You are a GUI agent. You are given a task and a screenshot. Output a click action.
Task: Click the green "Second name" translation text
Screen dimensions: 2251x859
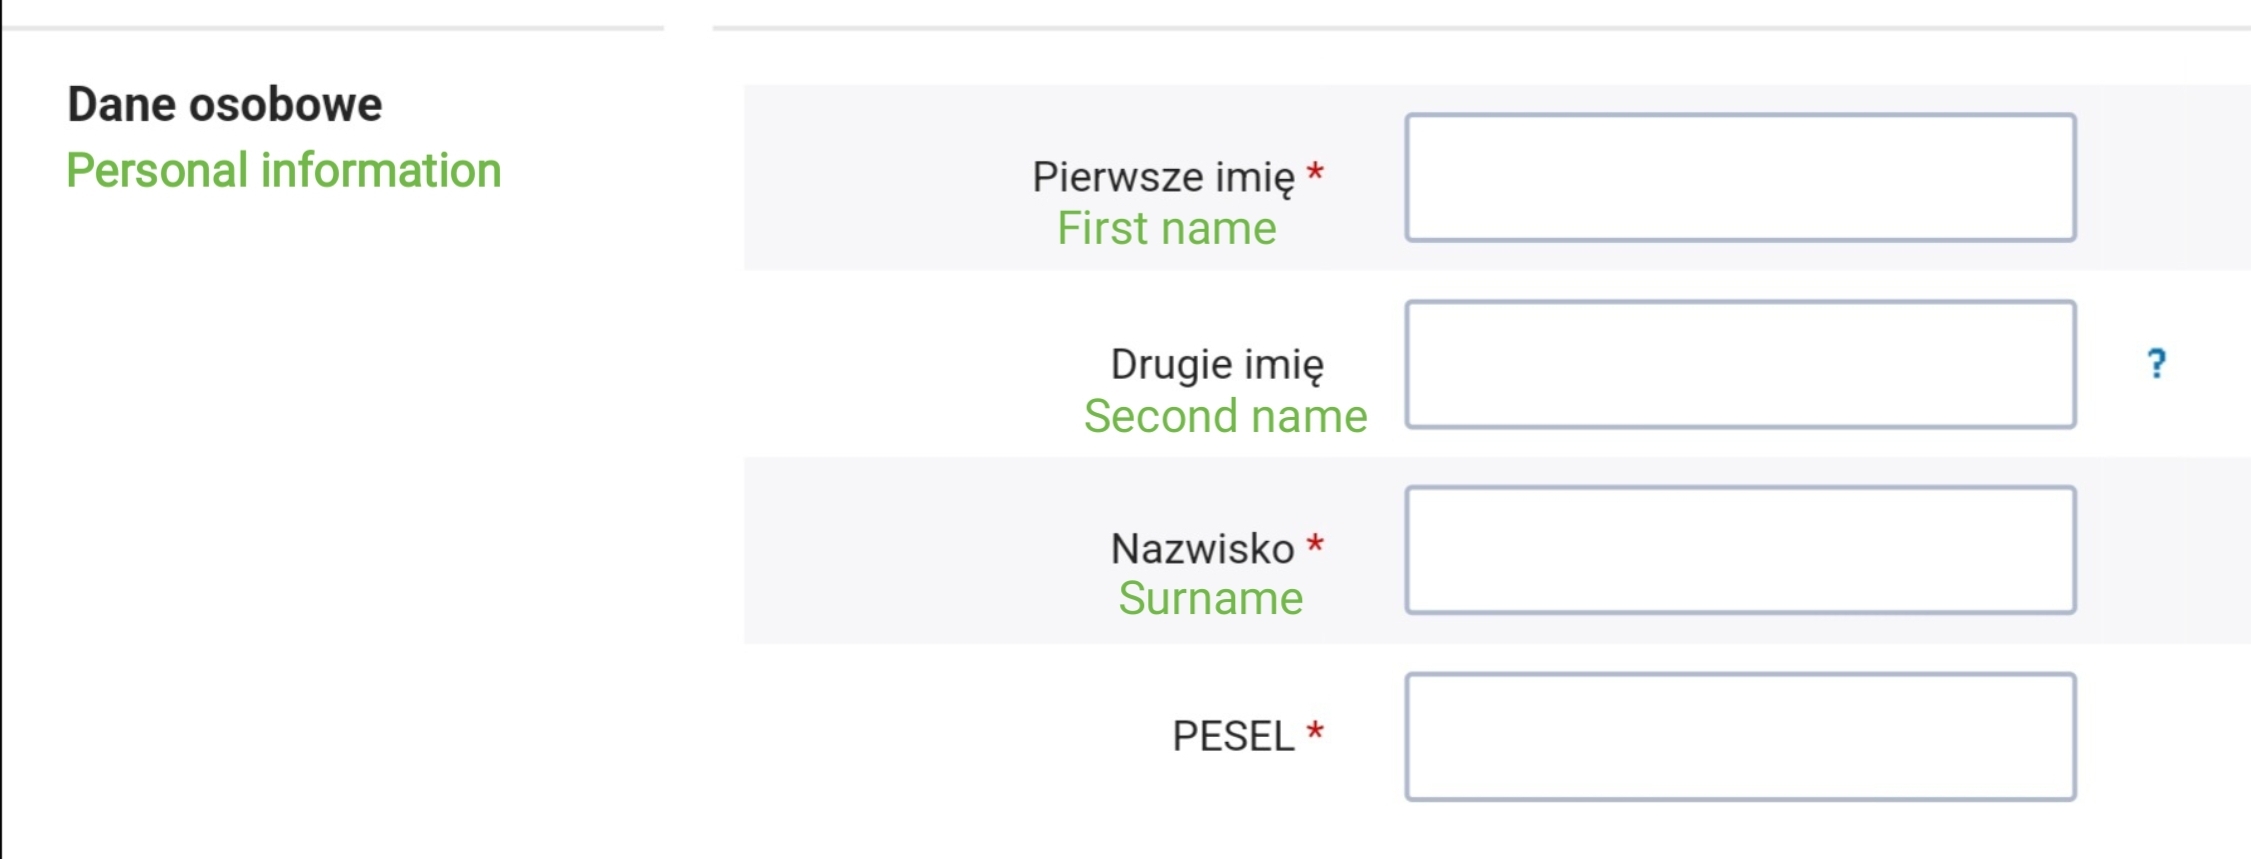click(1225, 416)
